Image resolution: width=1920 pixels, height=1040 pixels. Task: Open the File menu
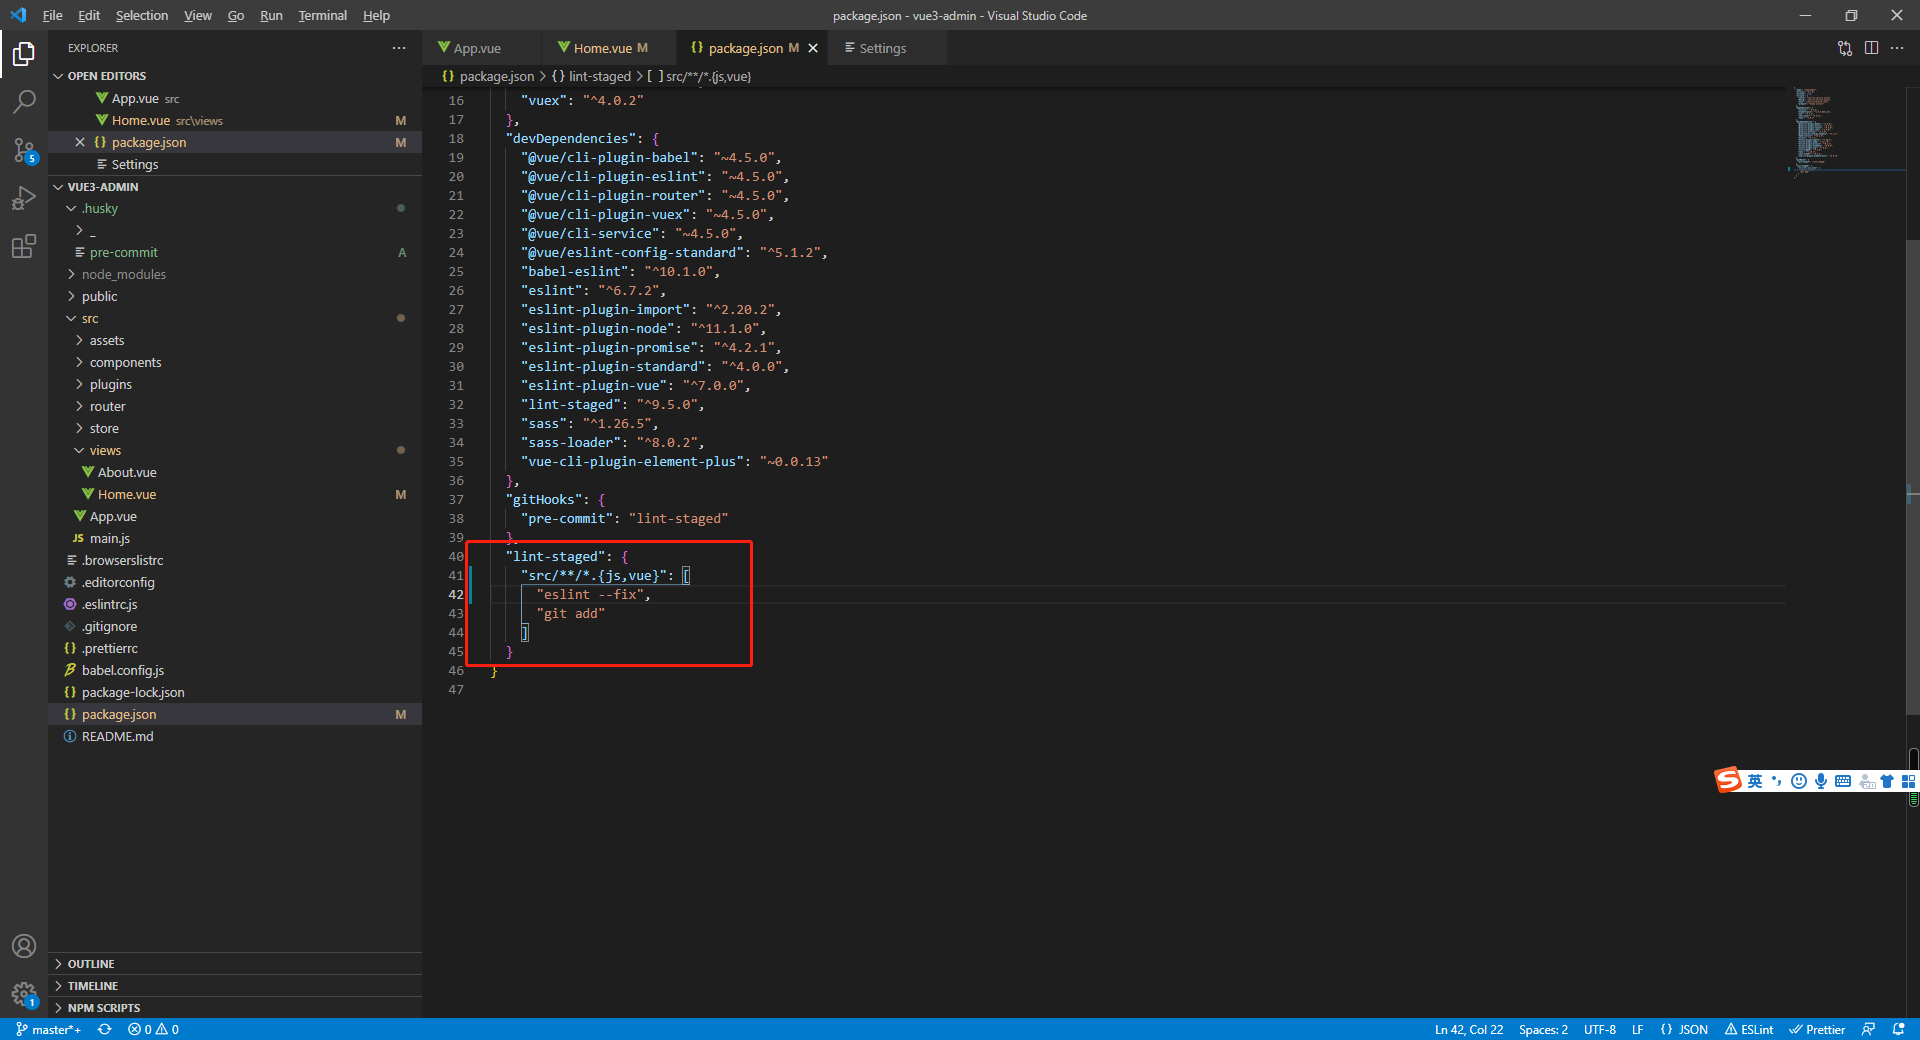pyautogui.click(x=53, y=15)
